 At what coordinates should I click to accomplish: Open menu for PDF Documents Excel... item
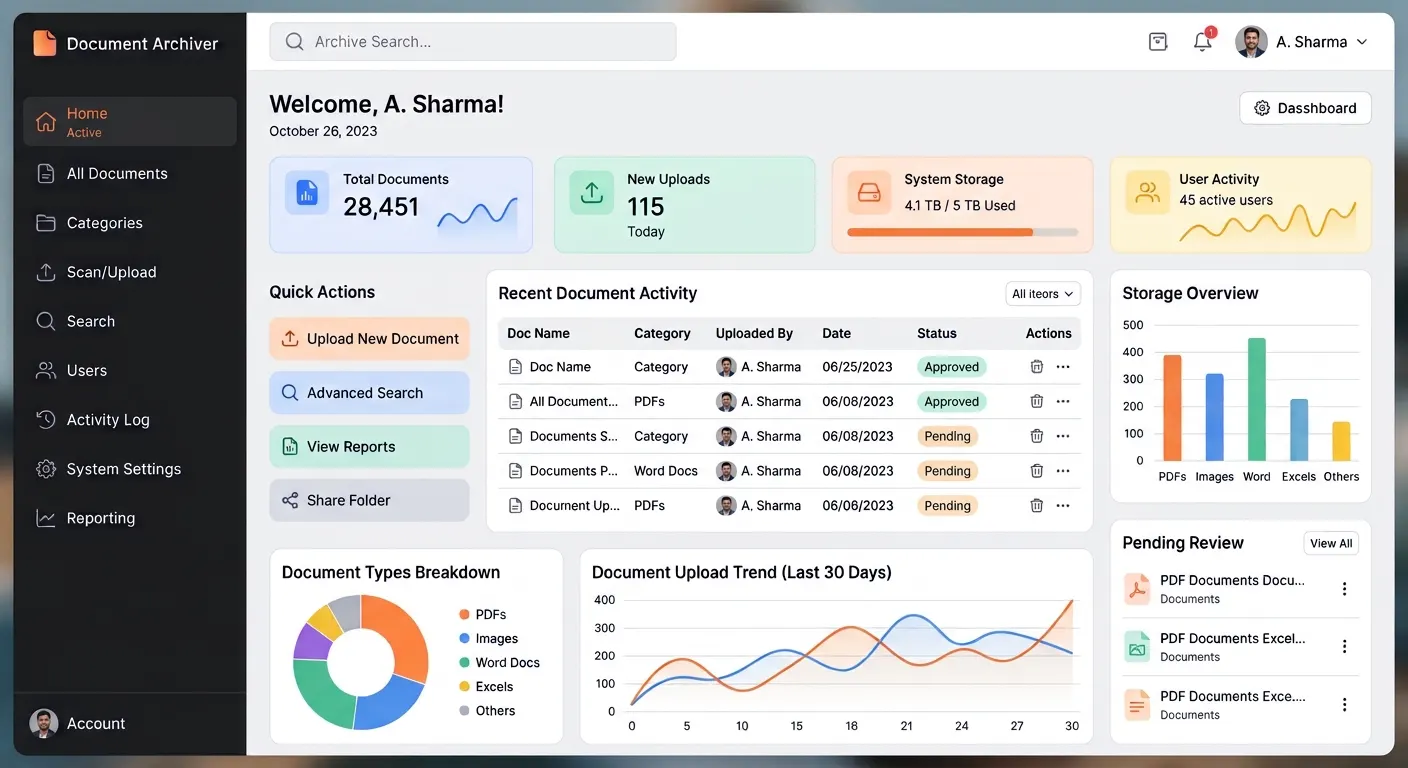(1344, 647)
